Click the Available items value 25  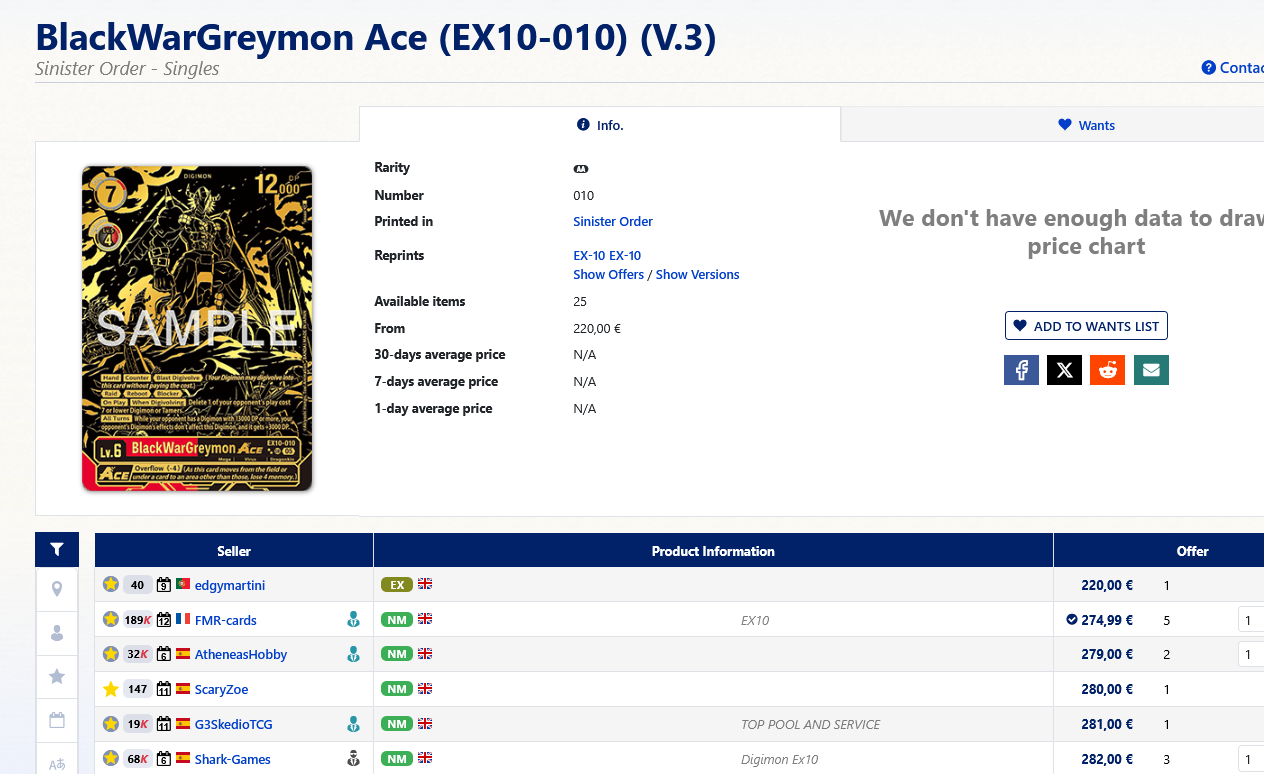pyautogui.click(x=580, y=301)
